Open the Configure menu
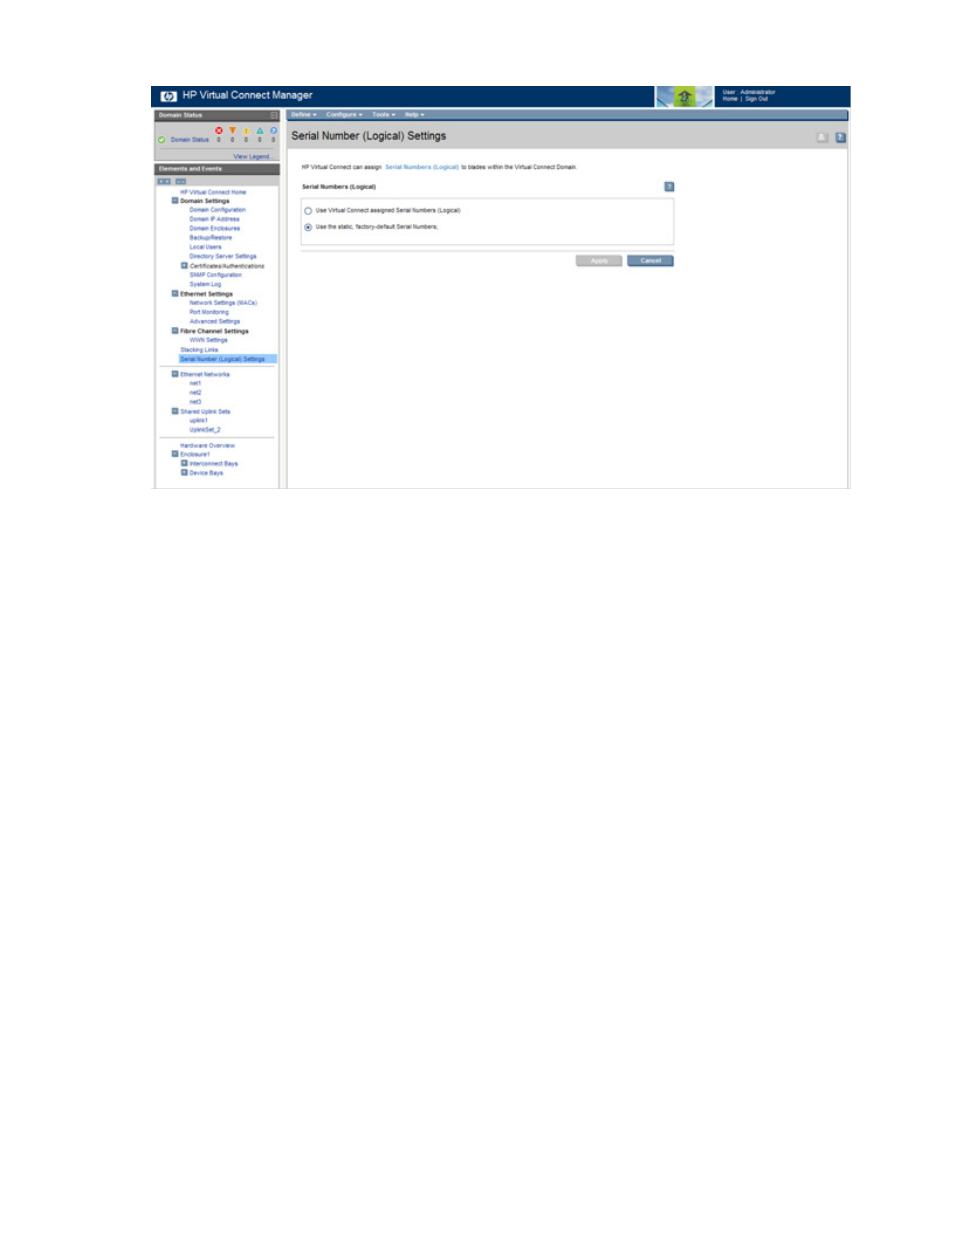Image resolution: width=954 pixels, height=1235 pixels. click(x=344, y=115)
